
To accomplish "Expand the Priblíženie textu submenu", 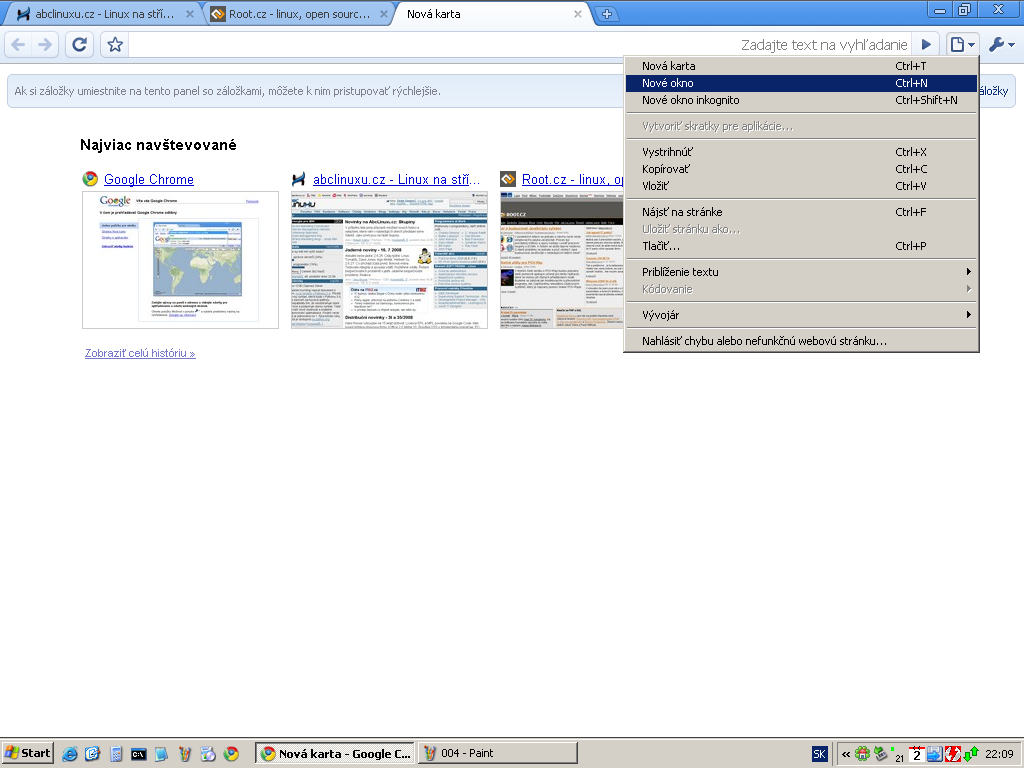I will [801, 272].
